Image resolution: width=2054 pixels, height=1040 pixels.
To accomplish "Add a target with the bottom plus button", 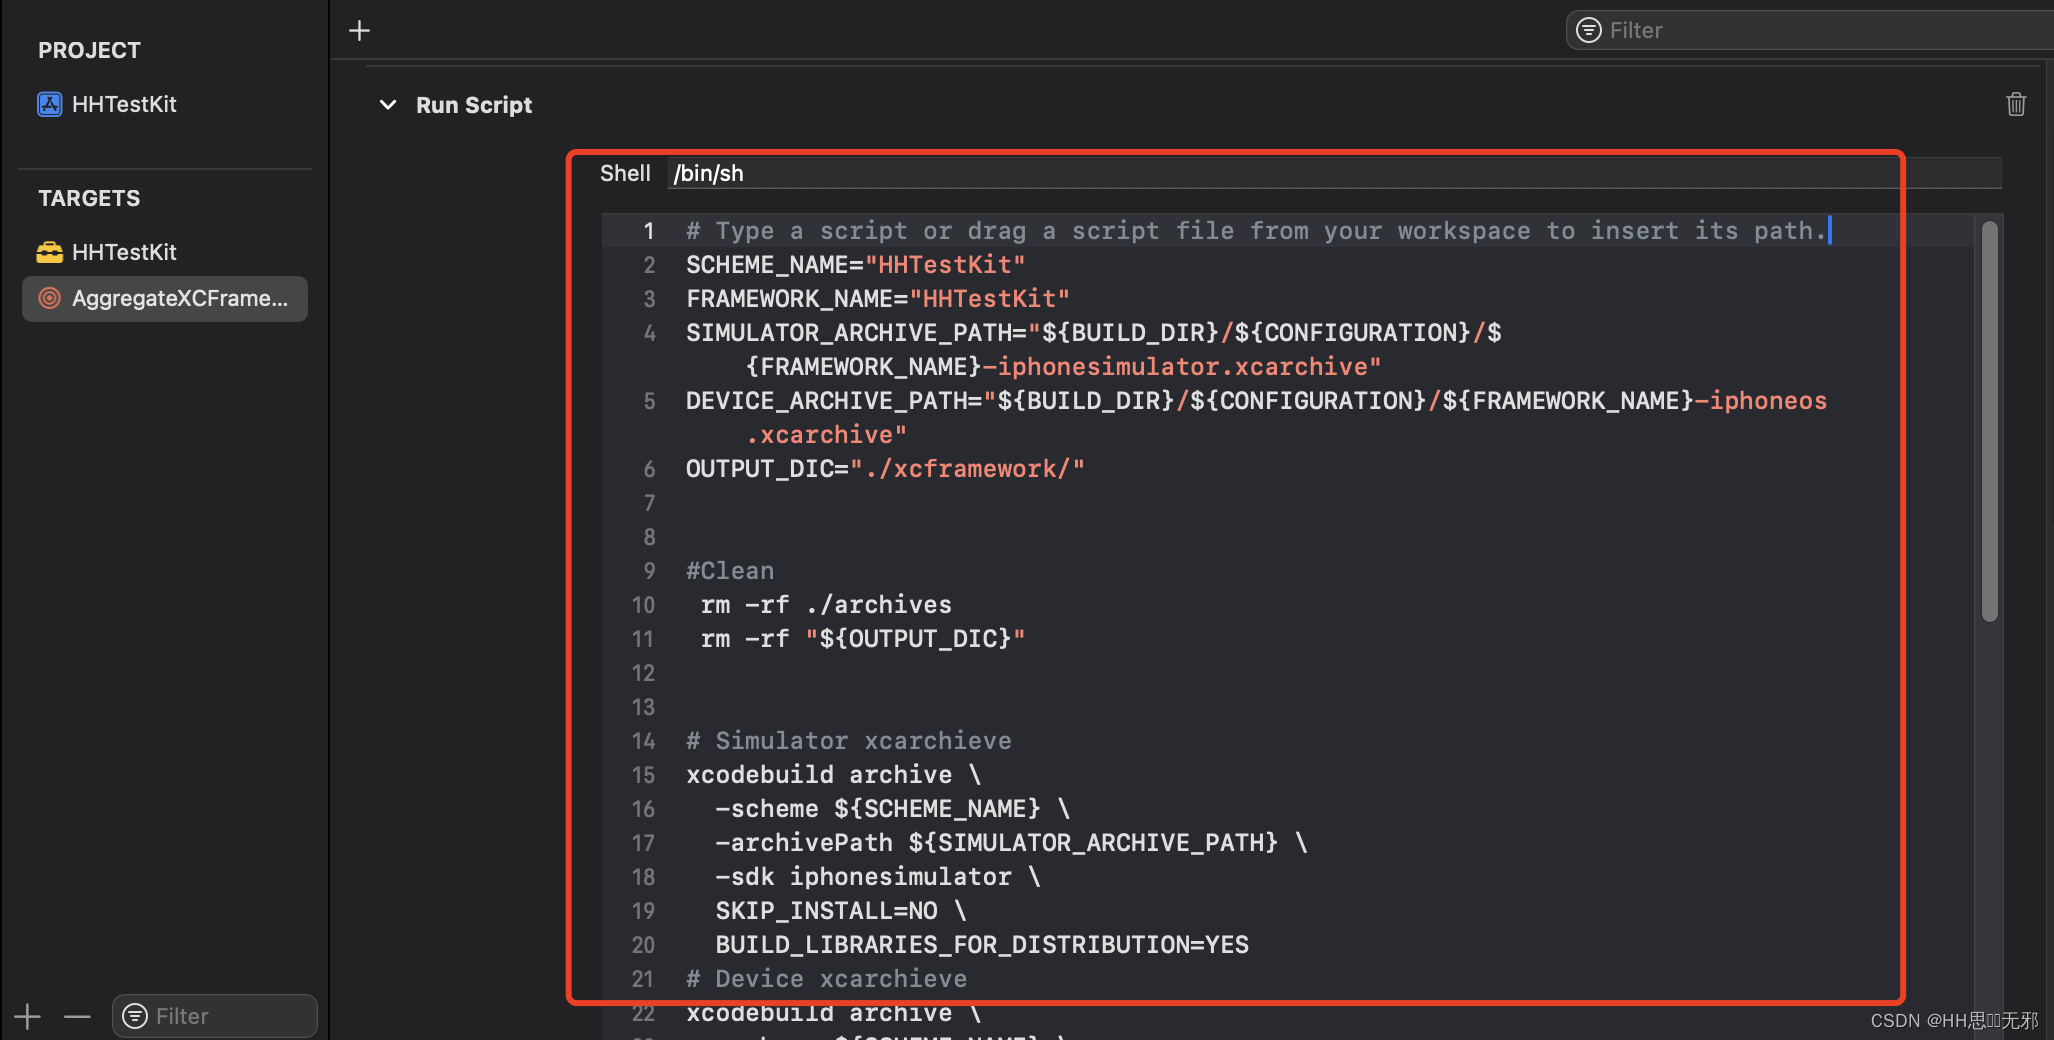I will pos(28,1017).
